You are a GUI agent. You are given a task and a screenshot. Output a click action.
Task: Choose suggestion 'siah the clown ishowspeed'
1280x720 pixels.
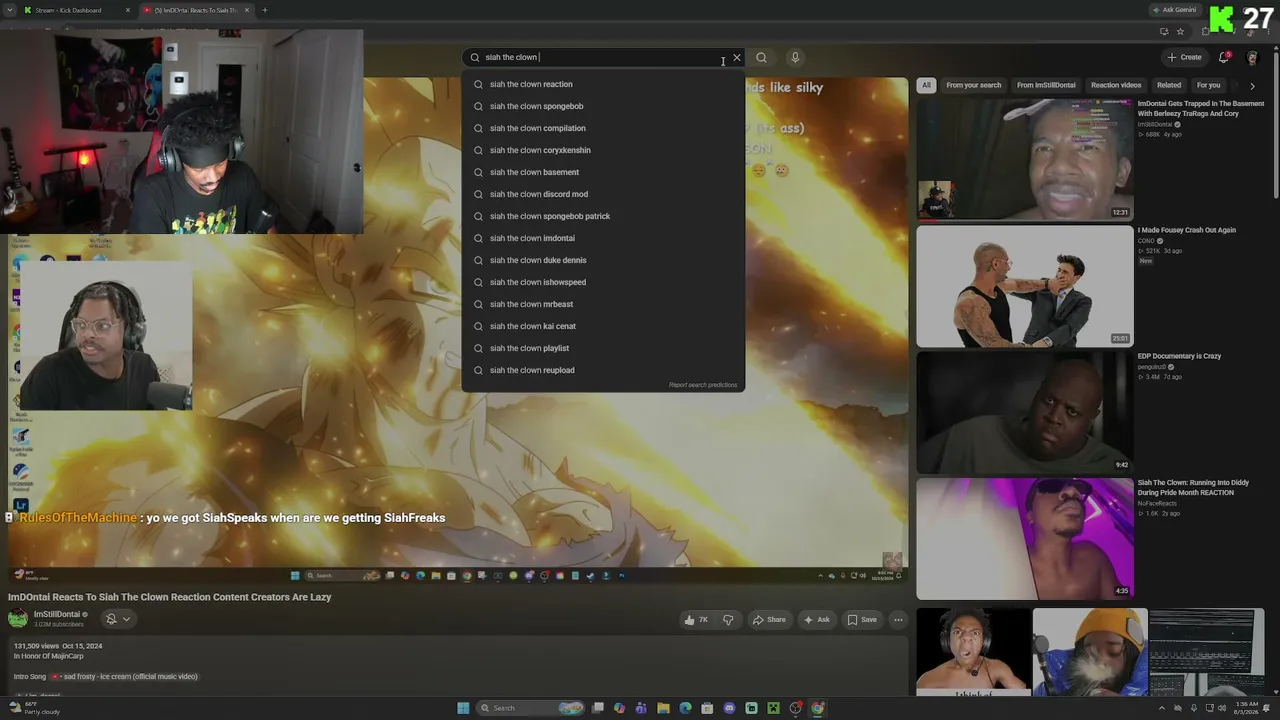coord(603,282)
